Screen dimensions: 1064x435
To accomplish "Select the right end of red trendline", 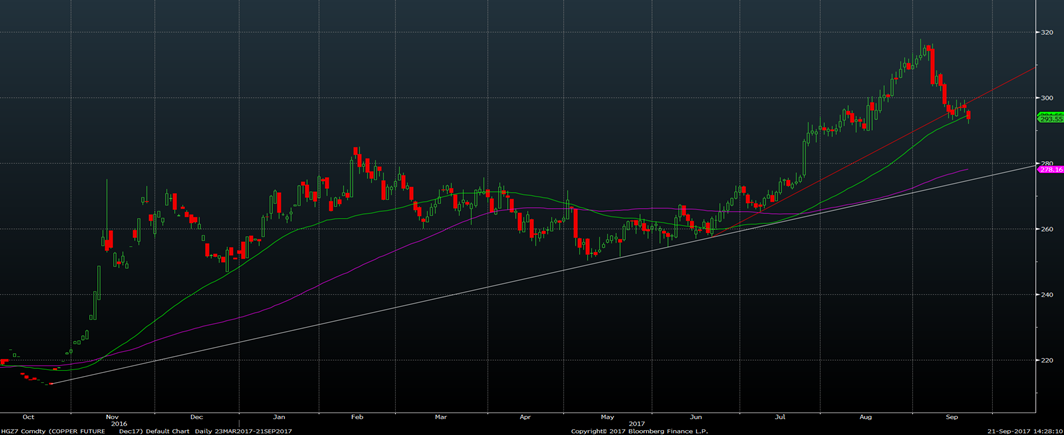I will click(1034, 69).
